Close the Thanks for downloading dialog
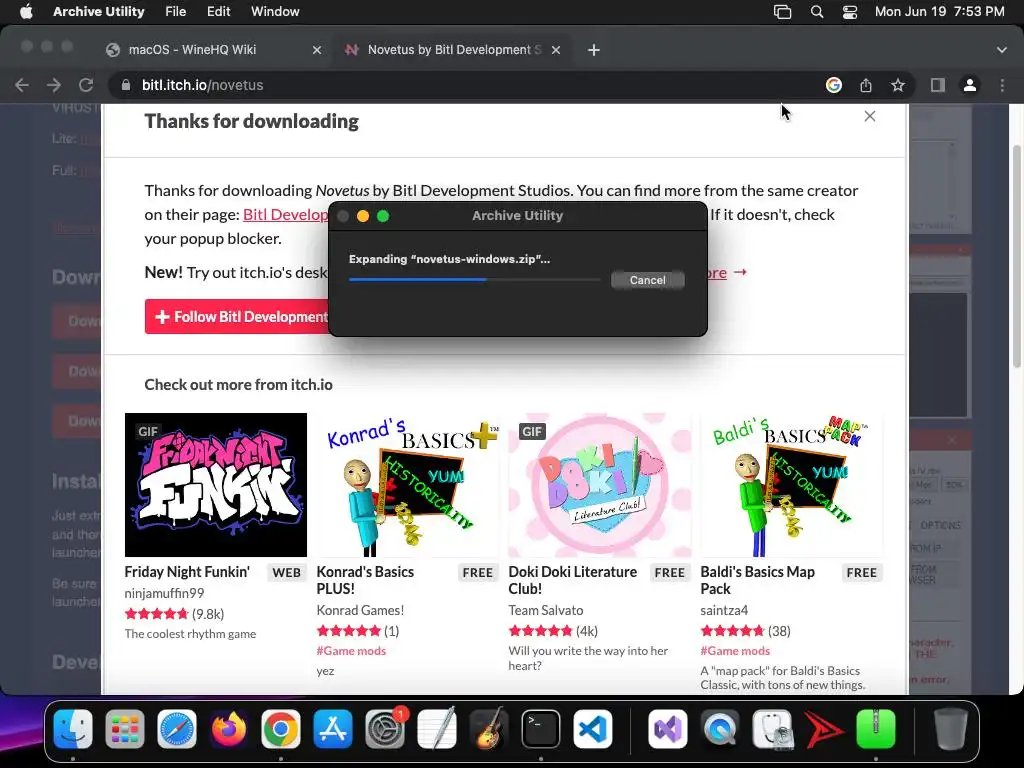Screen dimensions: 1024x768 pyautogui.click(x=870, y=116)
